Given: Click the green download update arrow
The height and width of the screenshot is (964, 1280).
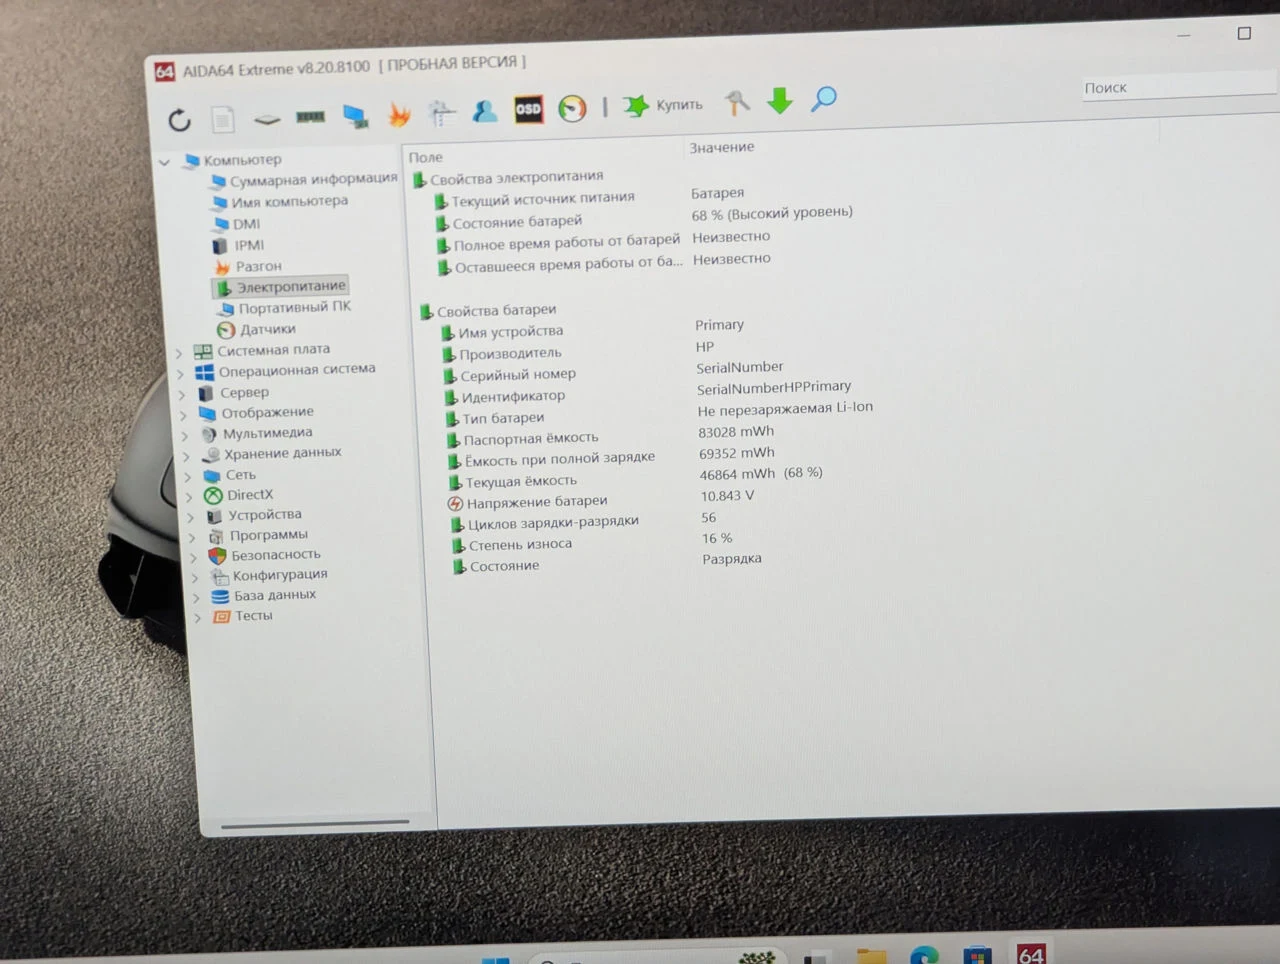Looking at the screenshot, I should pos(780,100).
